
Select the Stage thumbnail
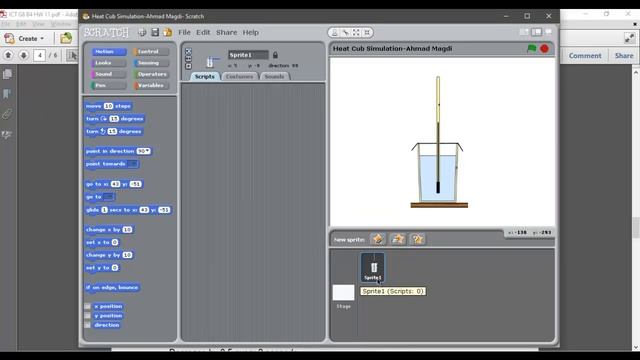point(344,293)
